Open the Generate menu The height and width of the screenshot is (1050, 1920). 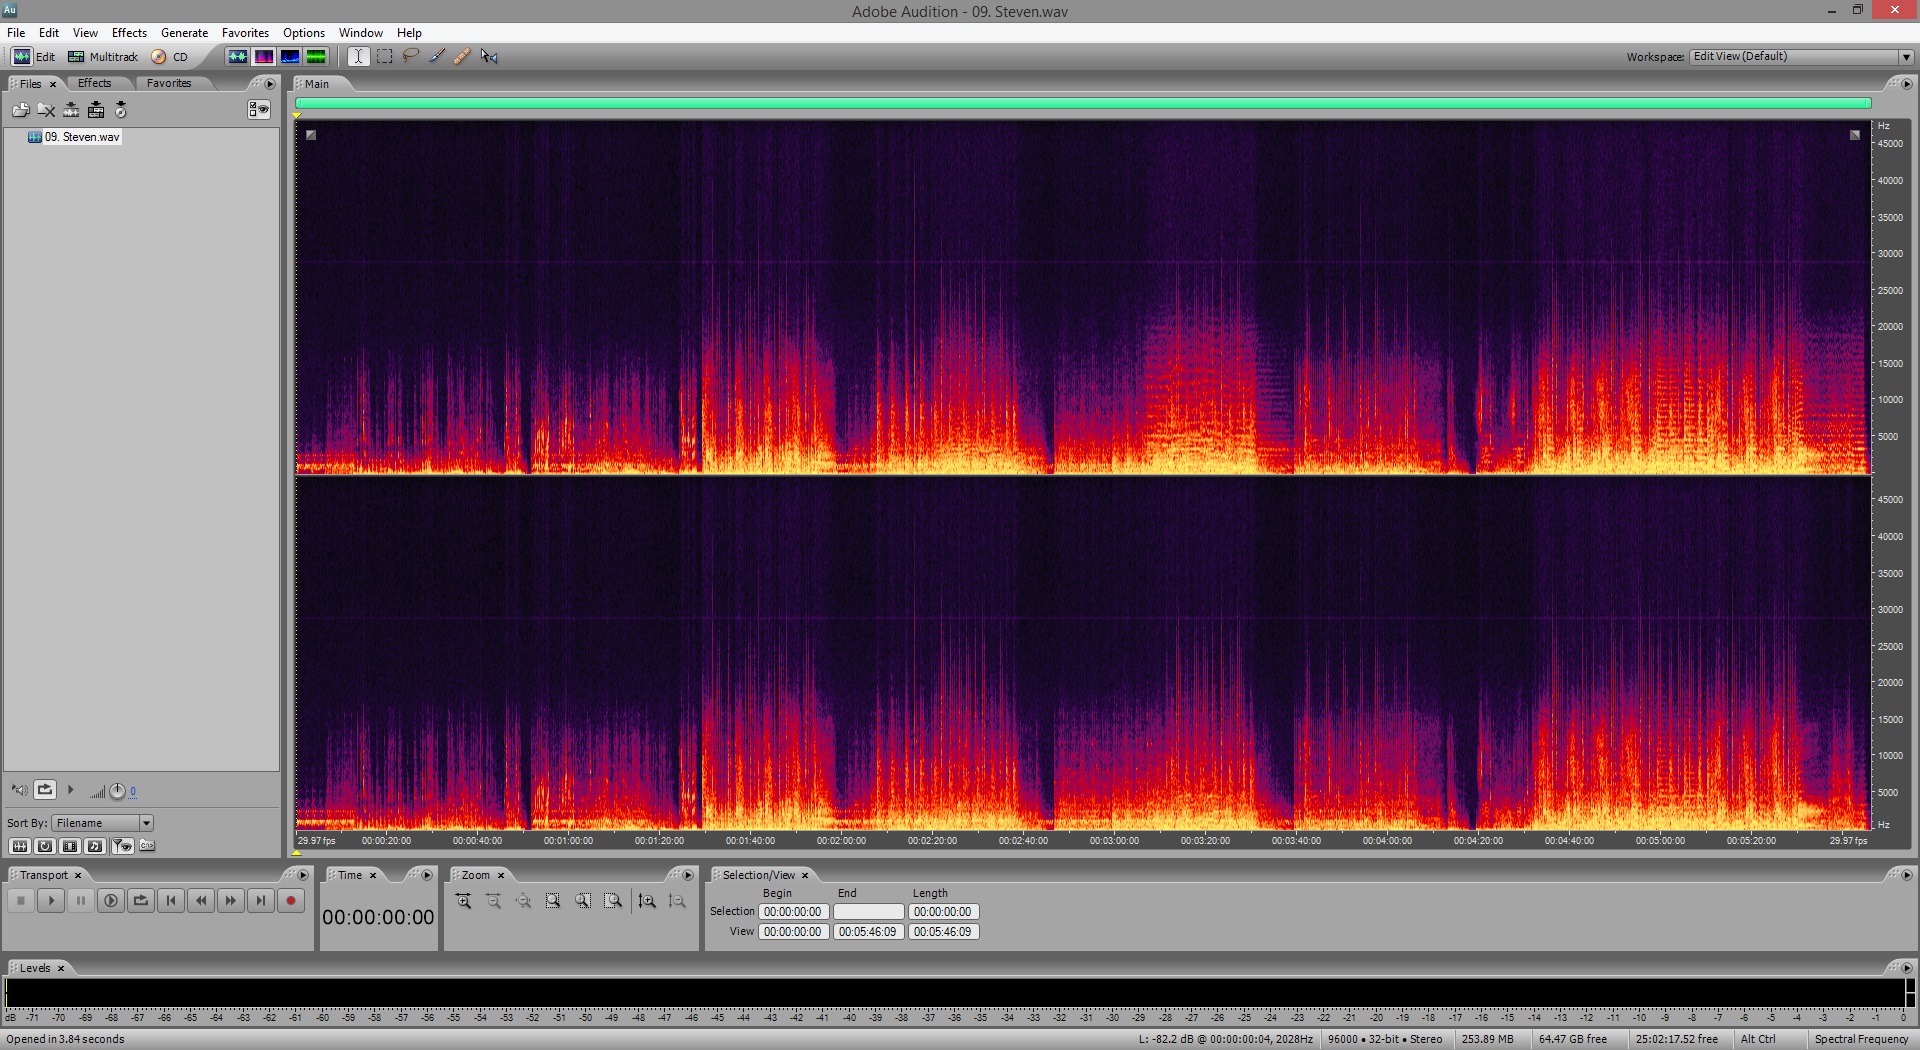(x=184, y=33)
